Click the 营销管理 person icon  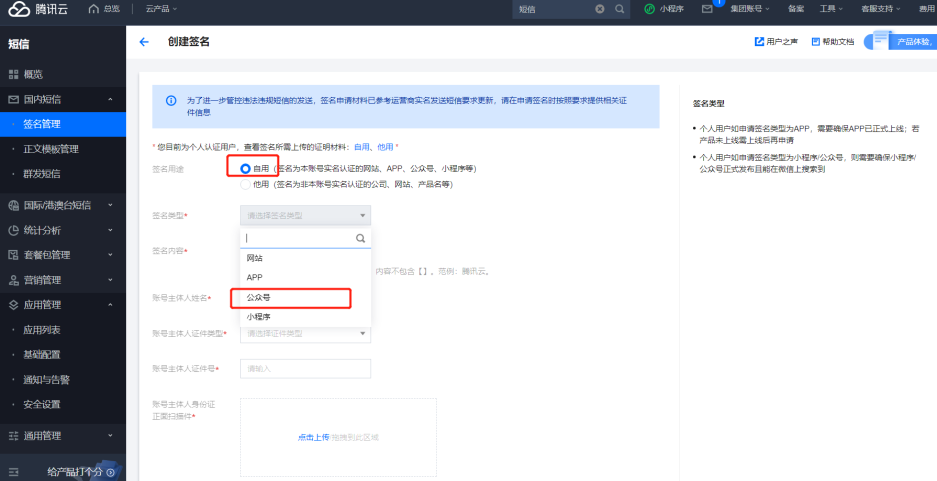point(13,280)
